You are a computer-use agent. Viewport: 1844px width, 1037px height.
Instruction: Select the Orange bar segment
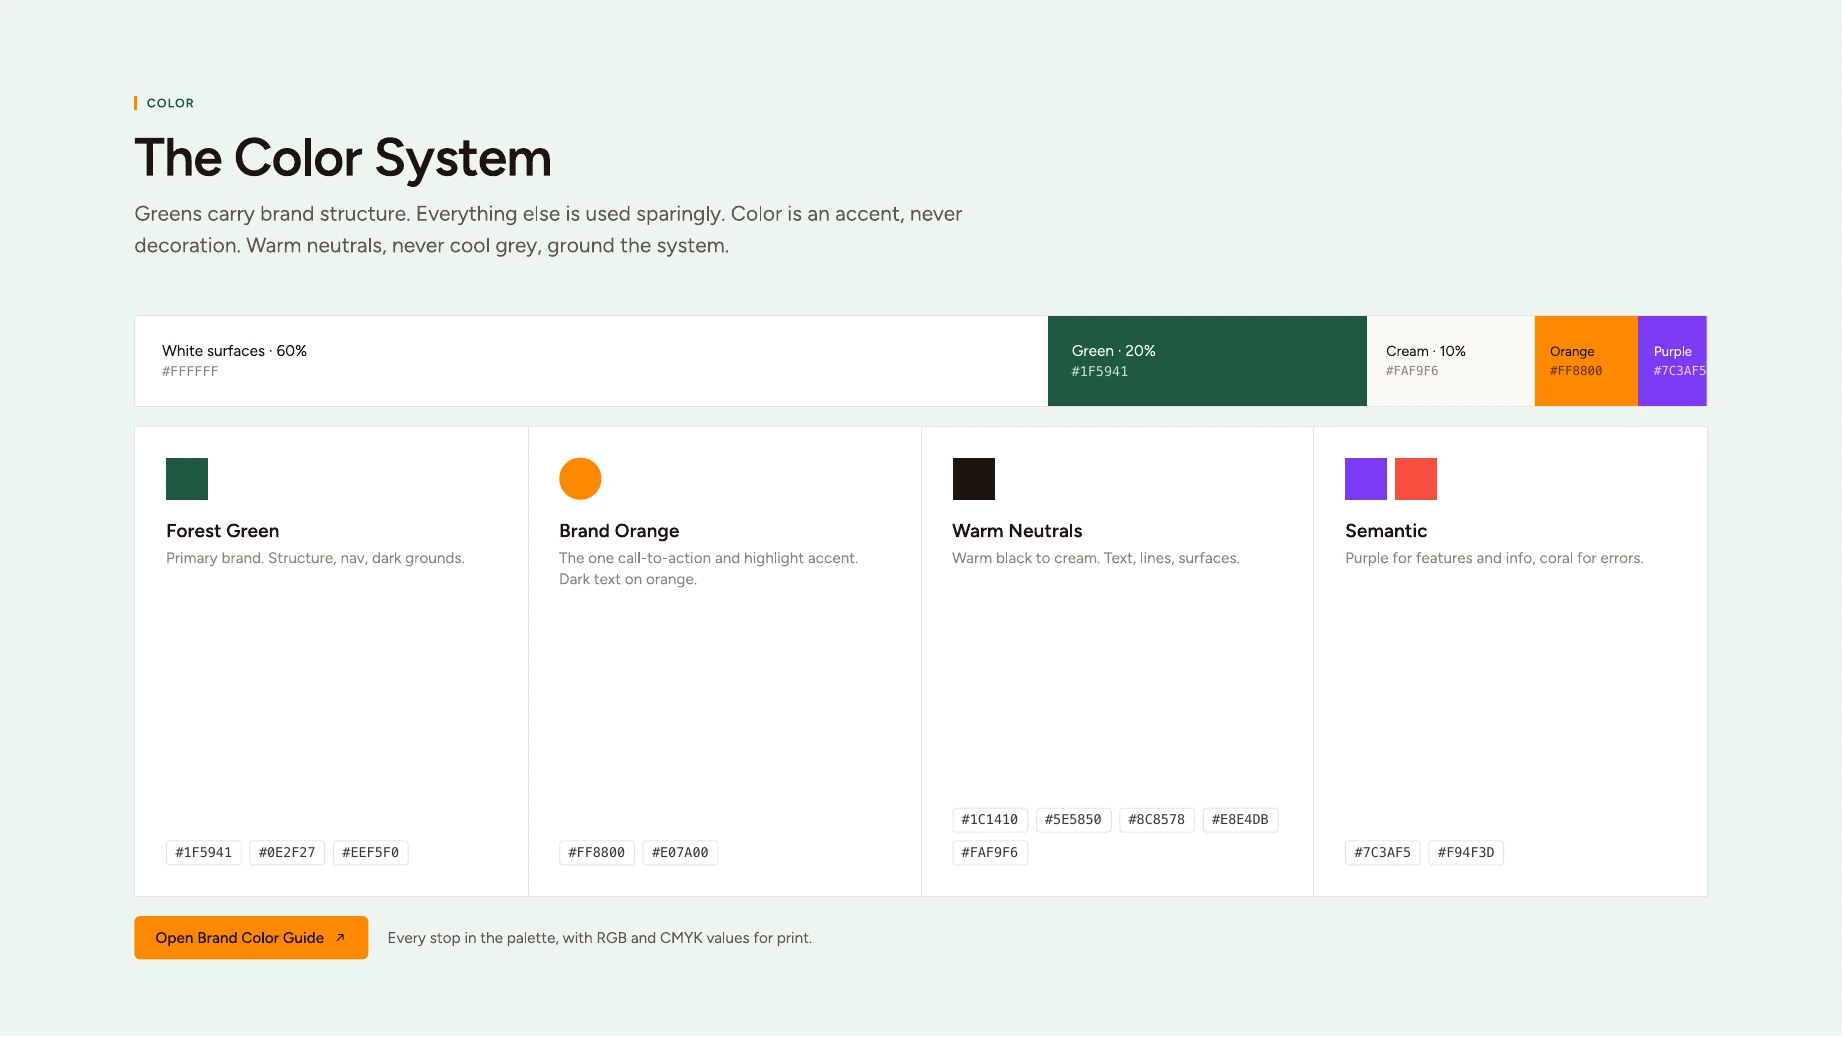point(1586,361)
